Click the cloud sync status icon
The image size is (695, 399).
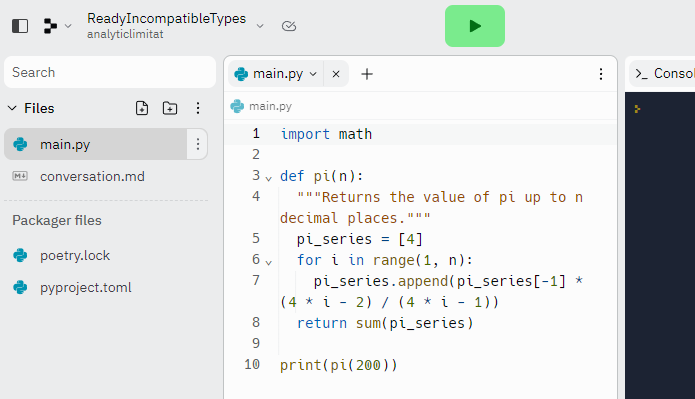point(289,26)
